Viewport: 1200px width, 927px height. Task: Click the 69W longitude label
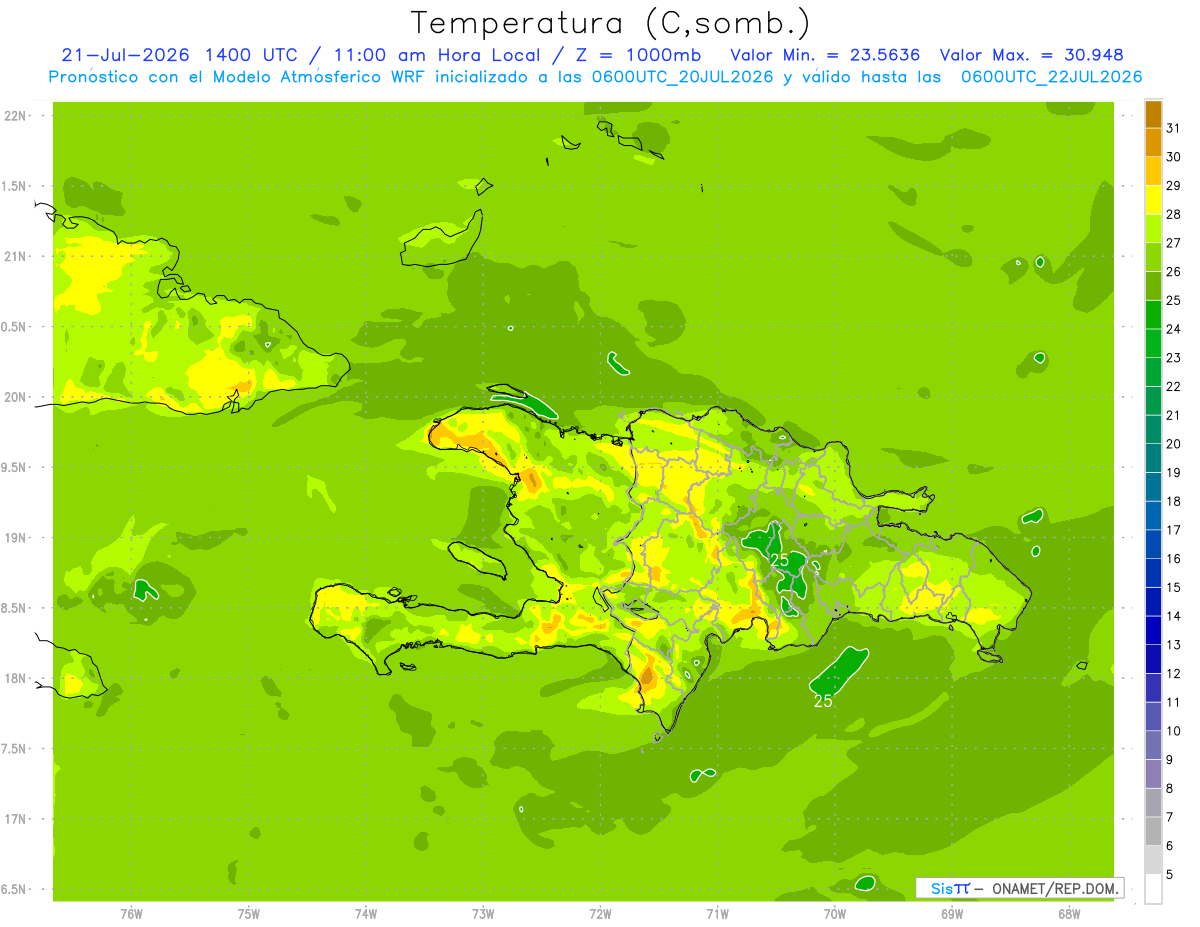952,913
